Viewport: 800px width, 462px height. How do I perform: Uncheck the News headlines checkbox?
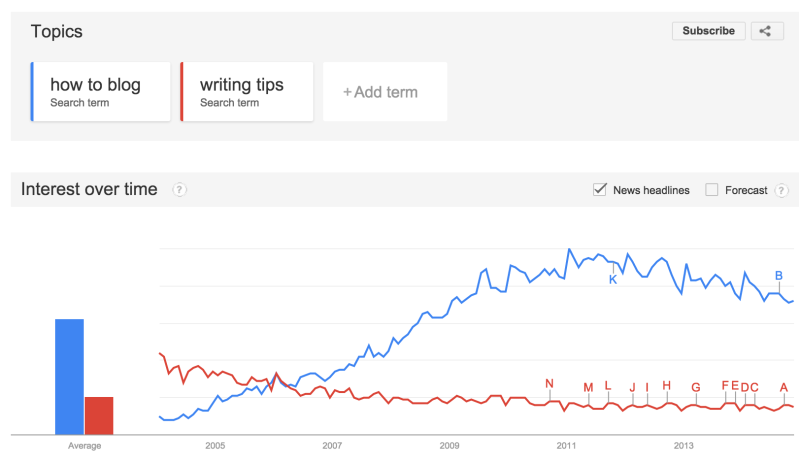click(x=599, y=190)
